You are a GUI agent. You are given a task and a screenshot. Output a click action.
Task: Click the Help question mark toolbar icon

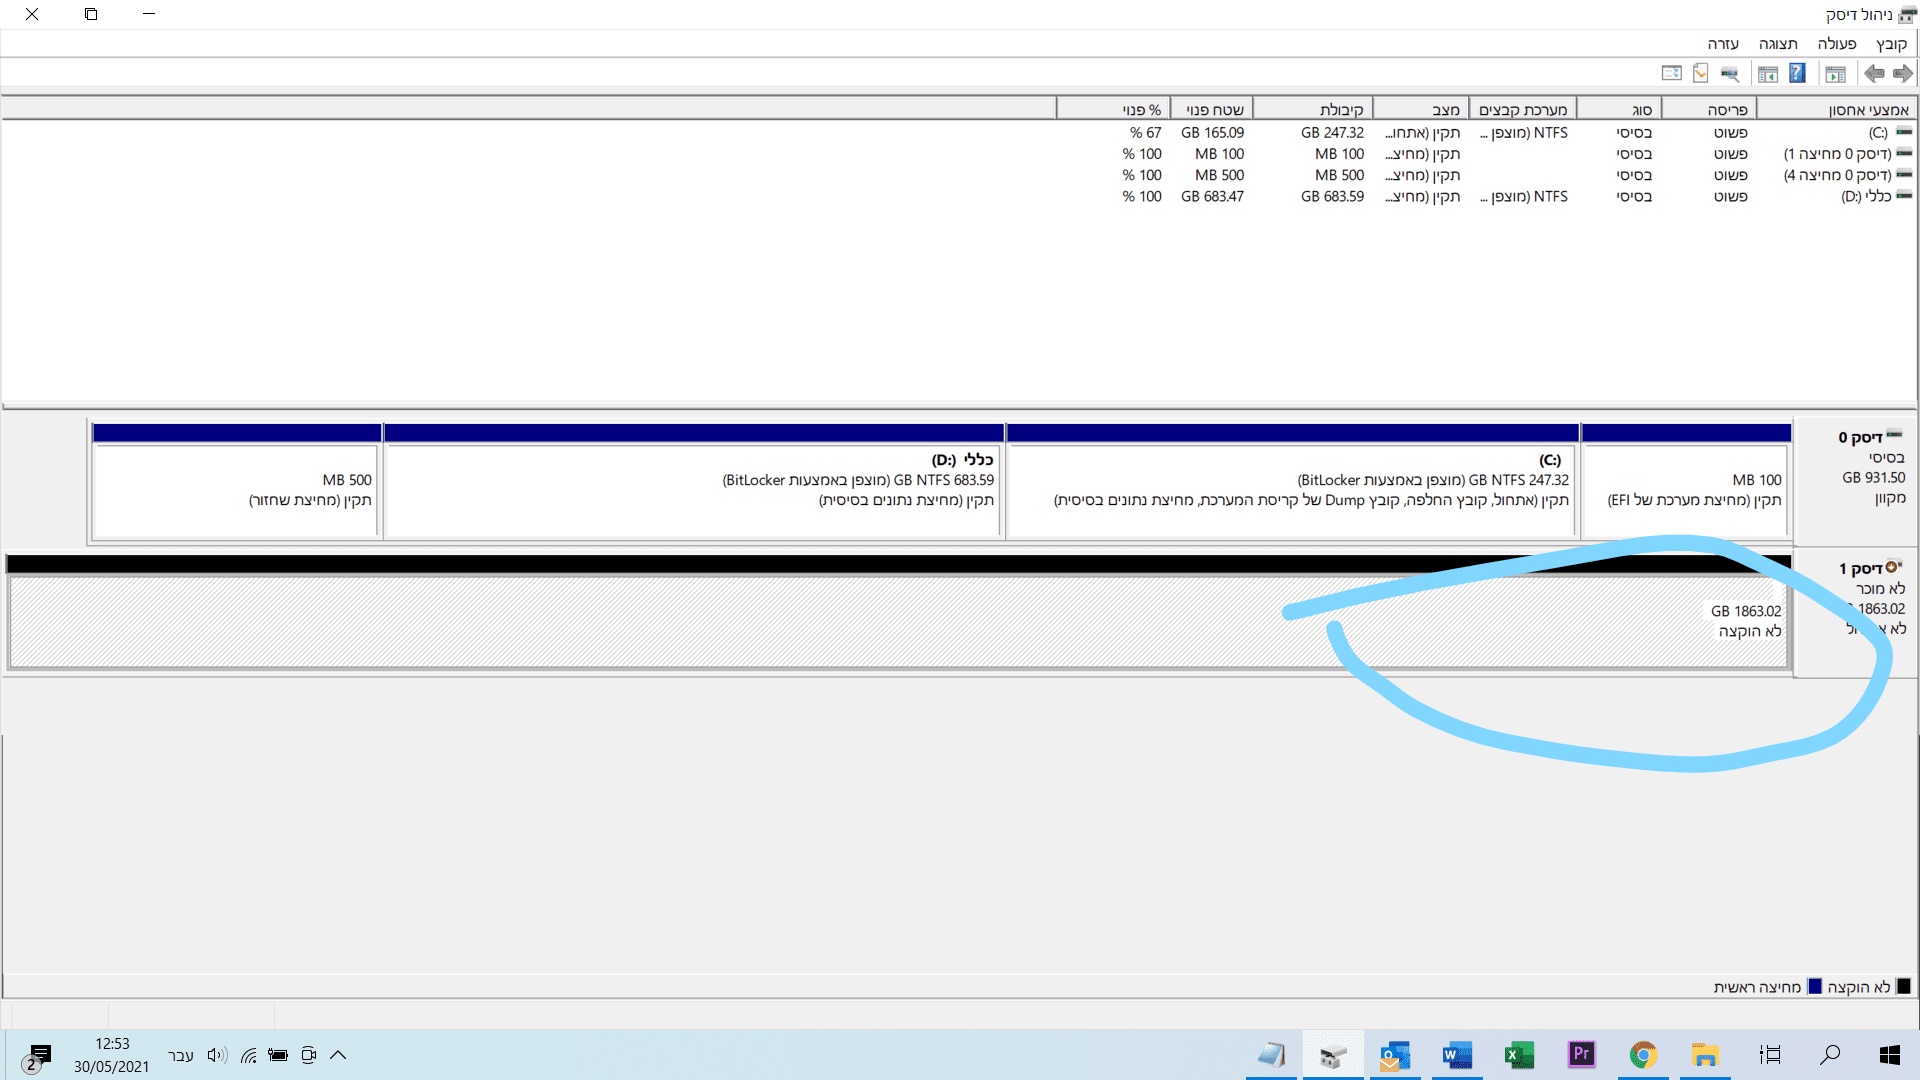(x=1797, y=73)
